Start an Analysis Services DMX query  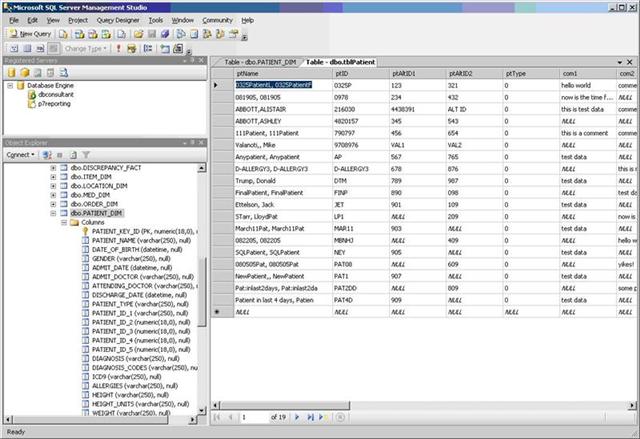click(x=93, y=34)
